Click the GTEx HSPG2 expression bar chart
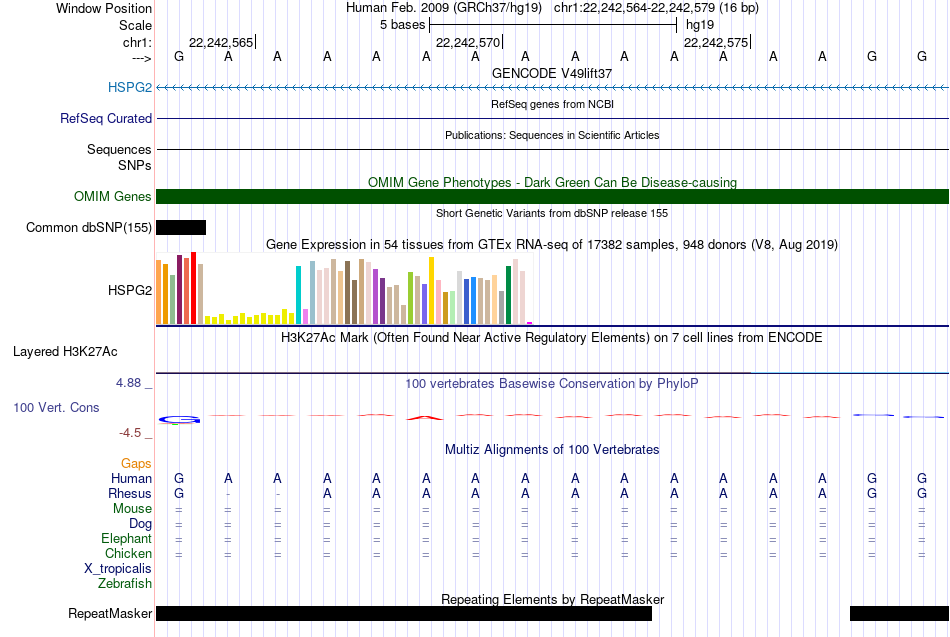 click(344, 289)
